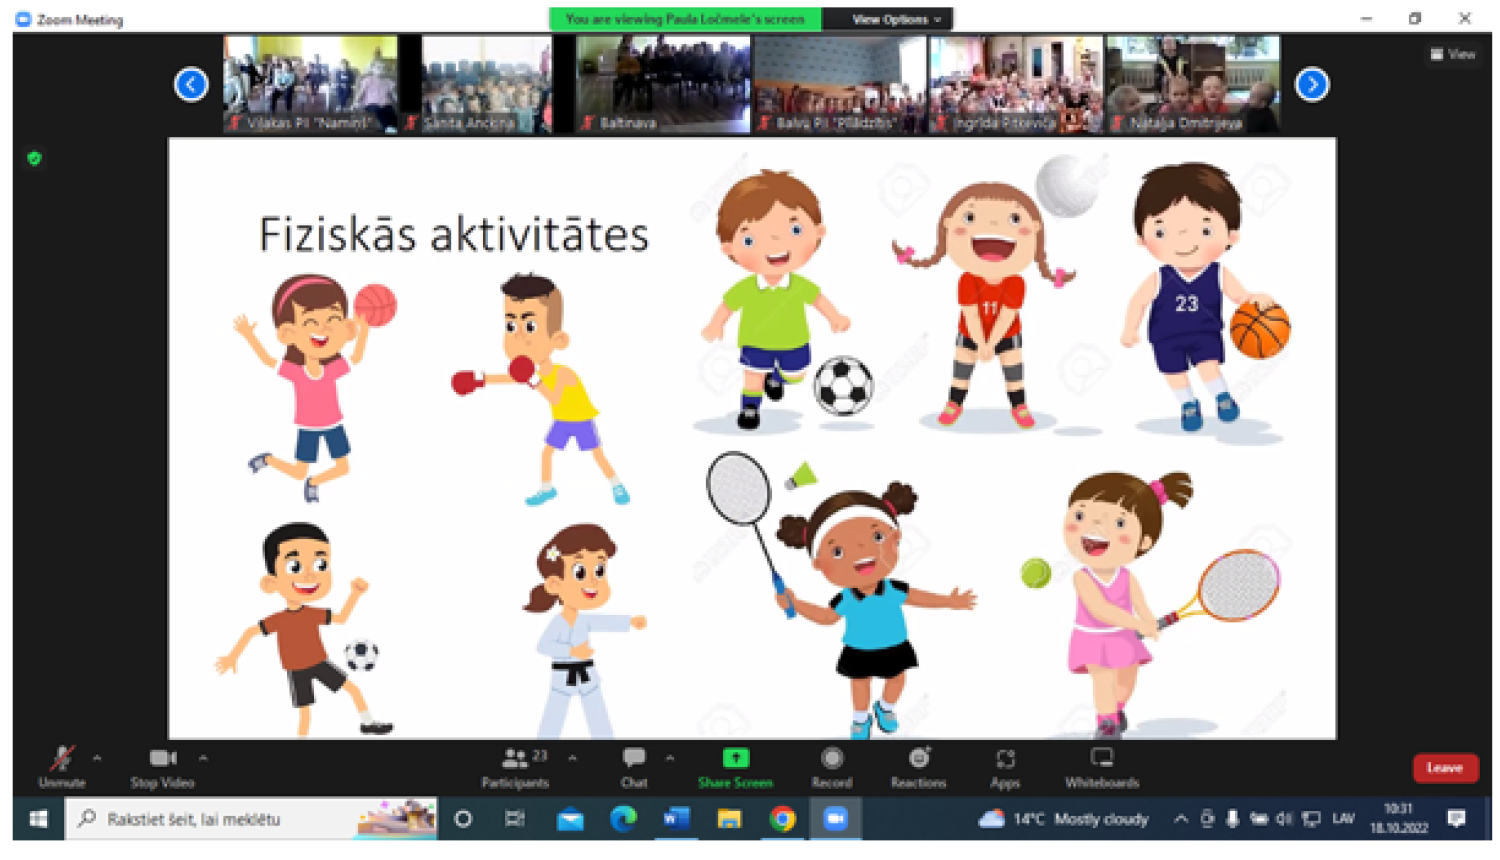Click the green Share Screen icon
Screen dimensions: 1500x860
point(735,758)
